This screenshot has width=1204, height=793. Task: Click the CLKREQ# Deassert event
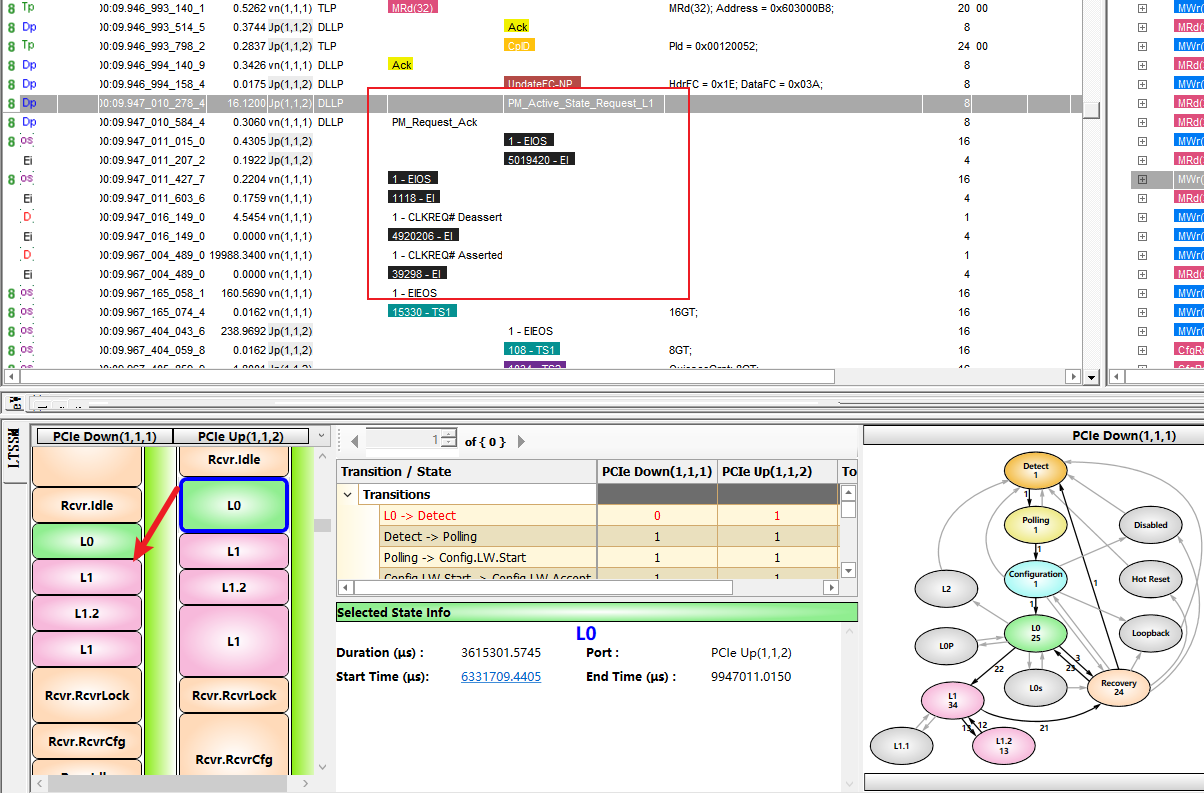click(447, 217)
